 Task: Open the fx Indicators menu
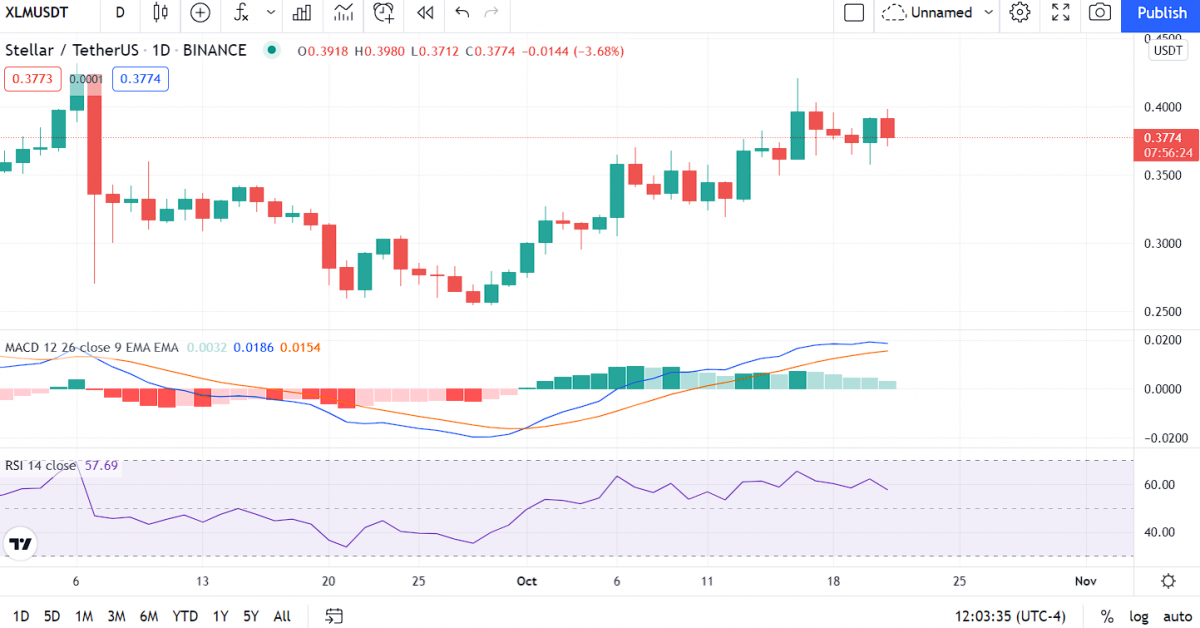point(241,13)
